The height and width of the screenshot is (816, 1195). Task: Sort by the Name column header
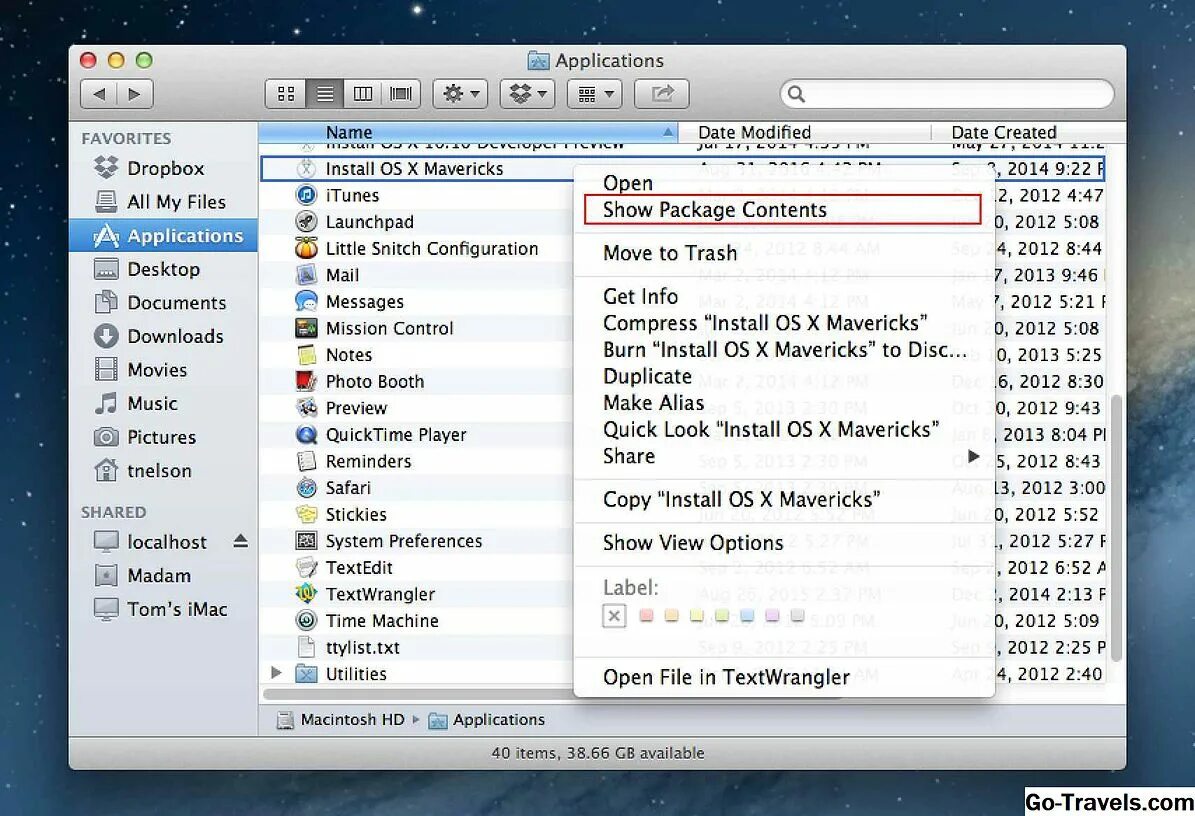(x=467, y=133)
